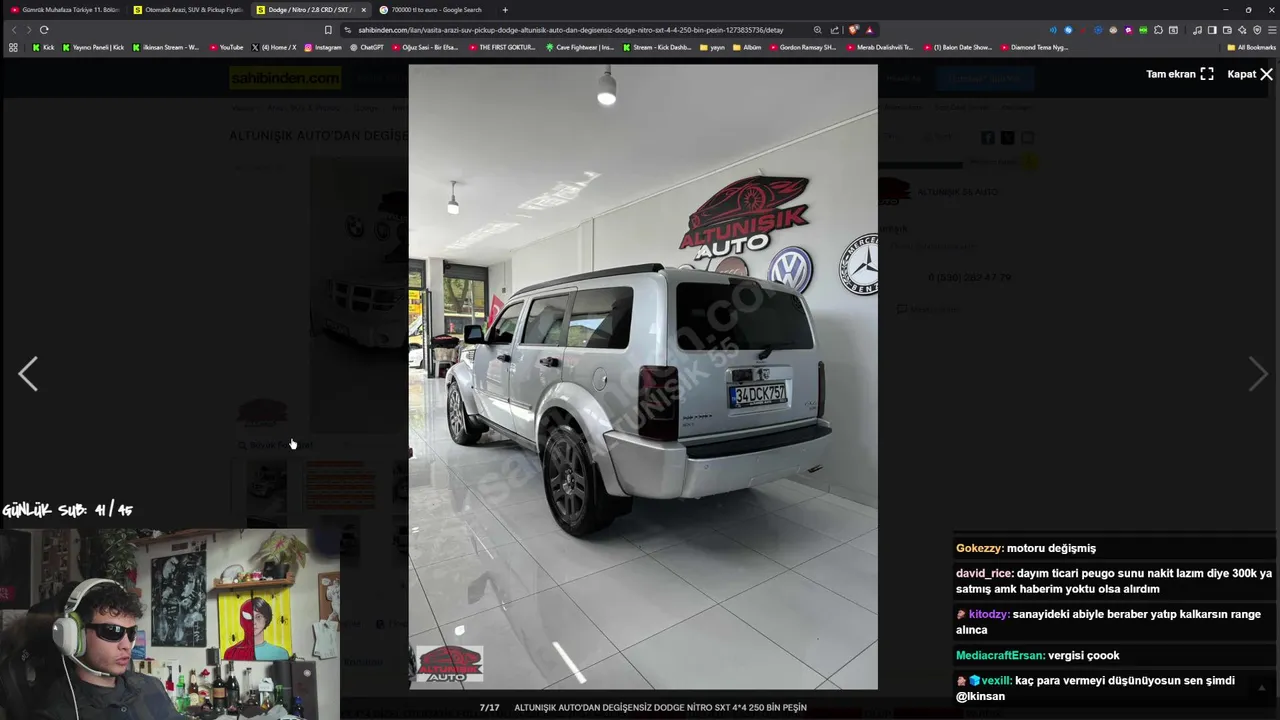Open the browser main hamburger menu

point(1271,30)
